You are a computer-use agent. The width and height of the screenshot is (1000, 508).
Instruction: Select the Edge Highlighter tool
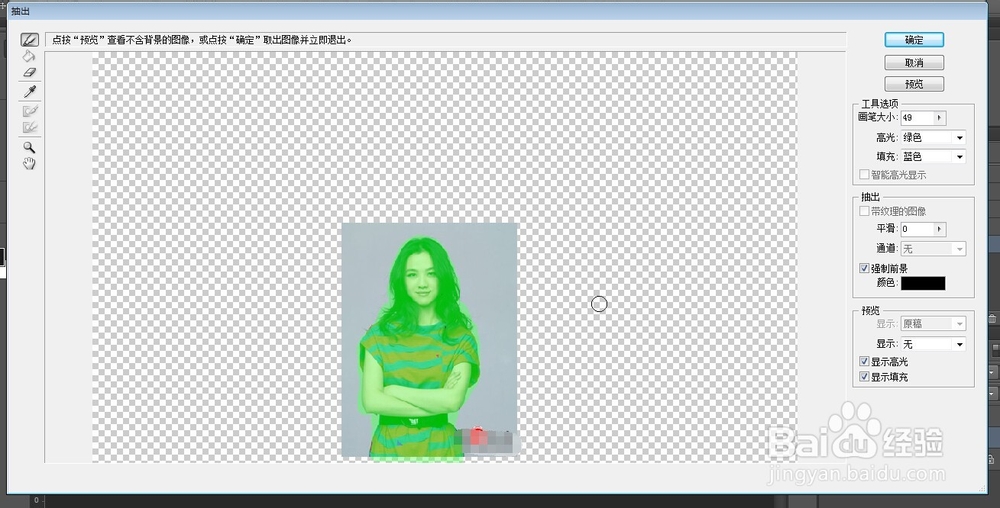pos(30,40)
